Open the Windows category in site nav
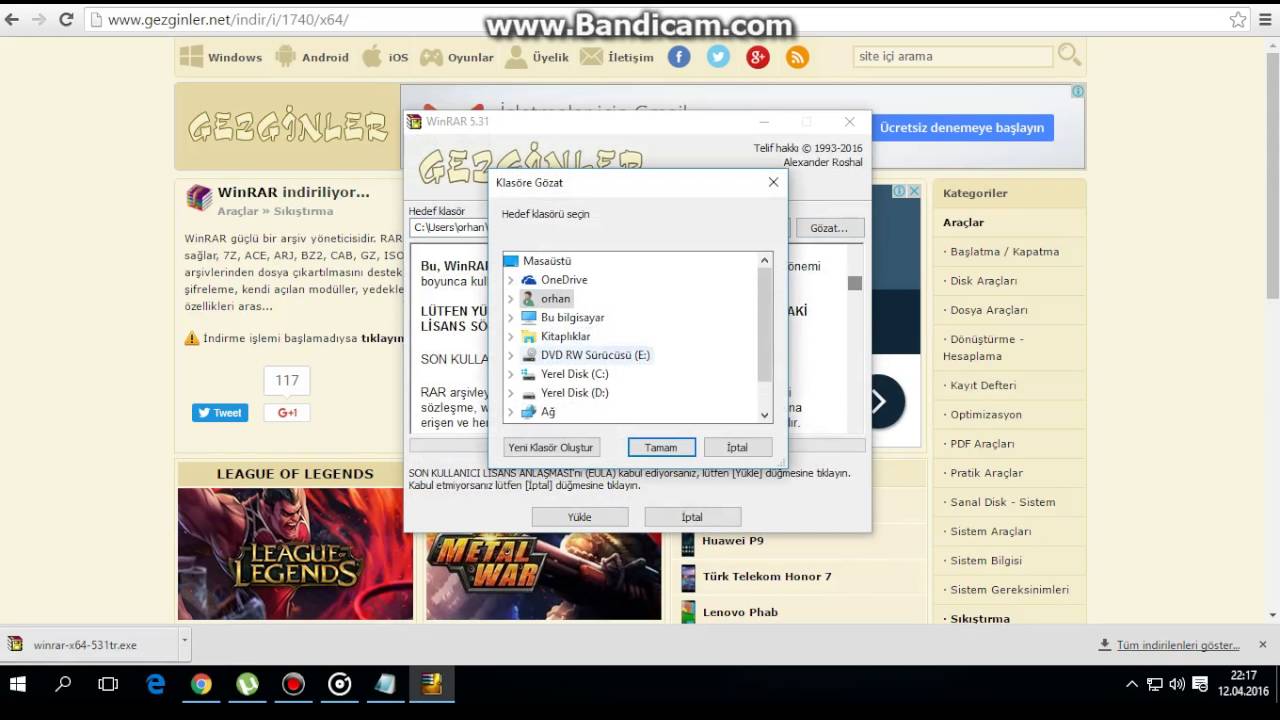Viewport: 1280px width, 720px height. (221, 57)
